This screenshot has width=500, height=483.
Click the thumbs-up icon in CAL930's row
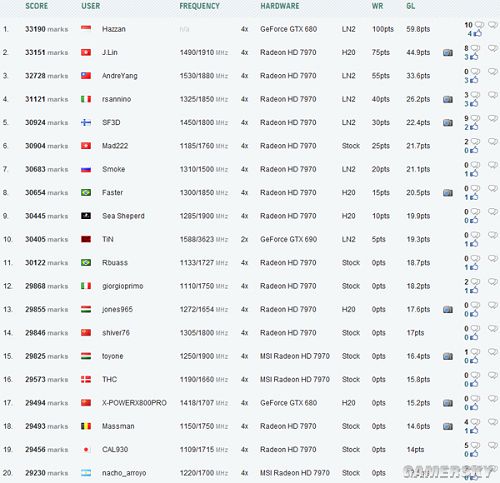pos(474,454)
